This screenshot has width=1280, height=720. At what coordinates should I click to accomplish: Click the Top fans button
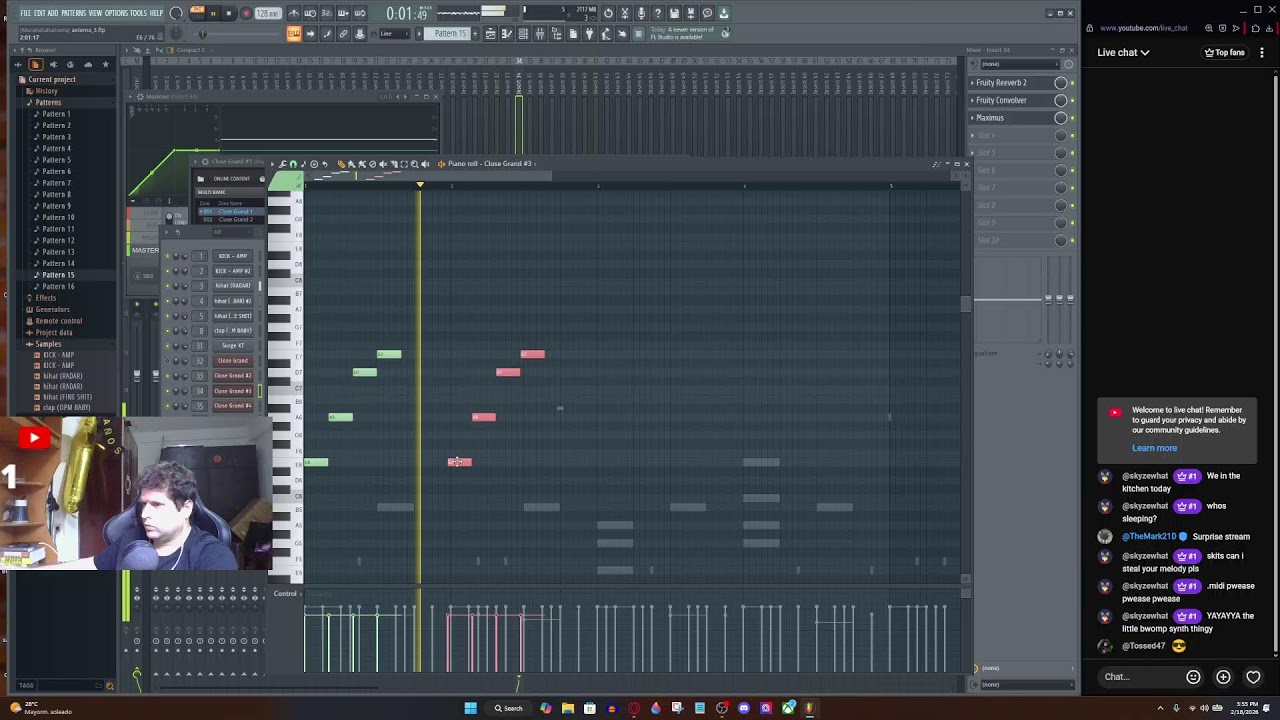[1225, 52]
